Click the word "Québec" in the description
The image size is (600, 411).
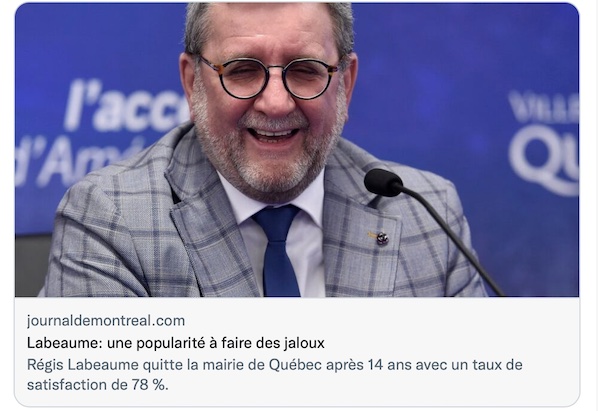(x=295, y=365)
